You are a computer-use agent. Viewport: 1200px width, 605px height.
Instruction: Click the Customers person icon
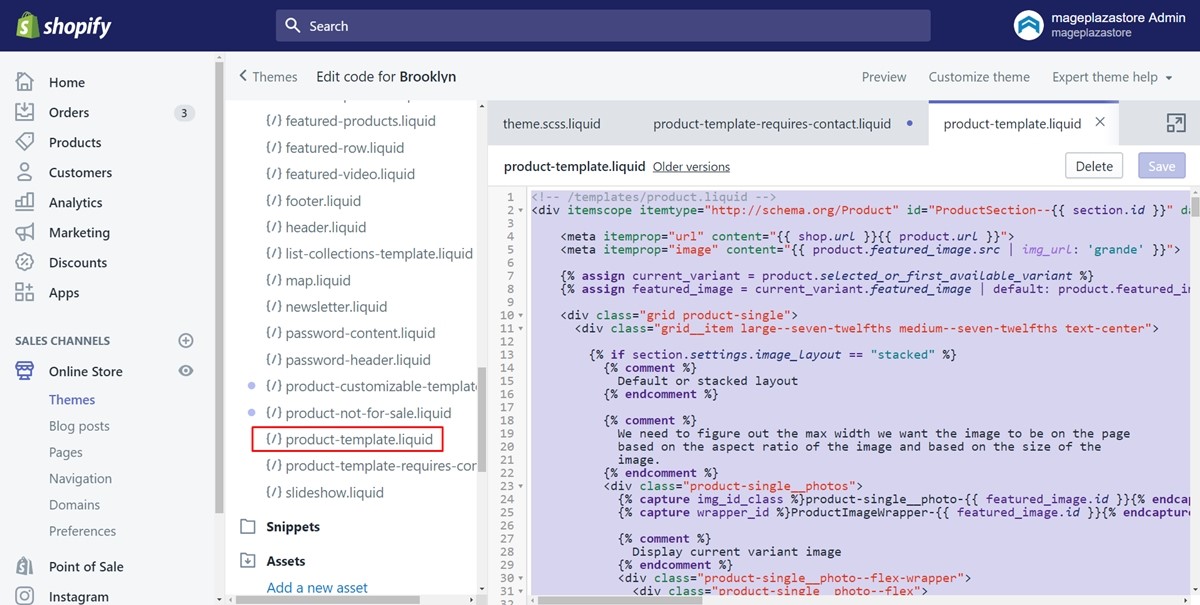[x=25, y=172]
